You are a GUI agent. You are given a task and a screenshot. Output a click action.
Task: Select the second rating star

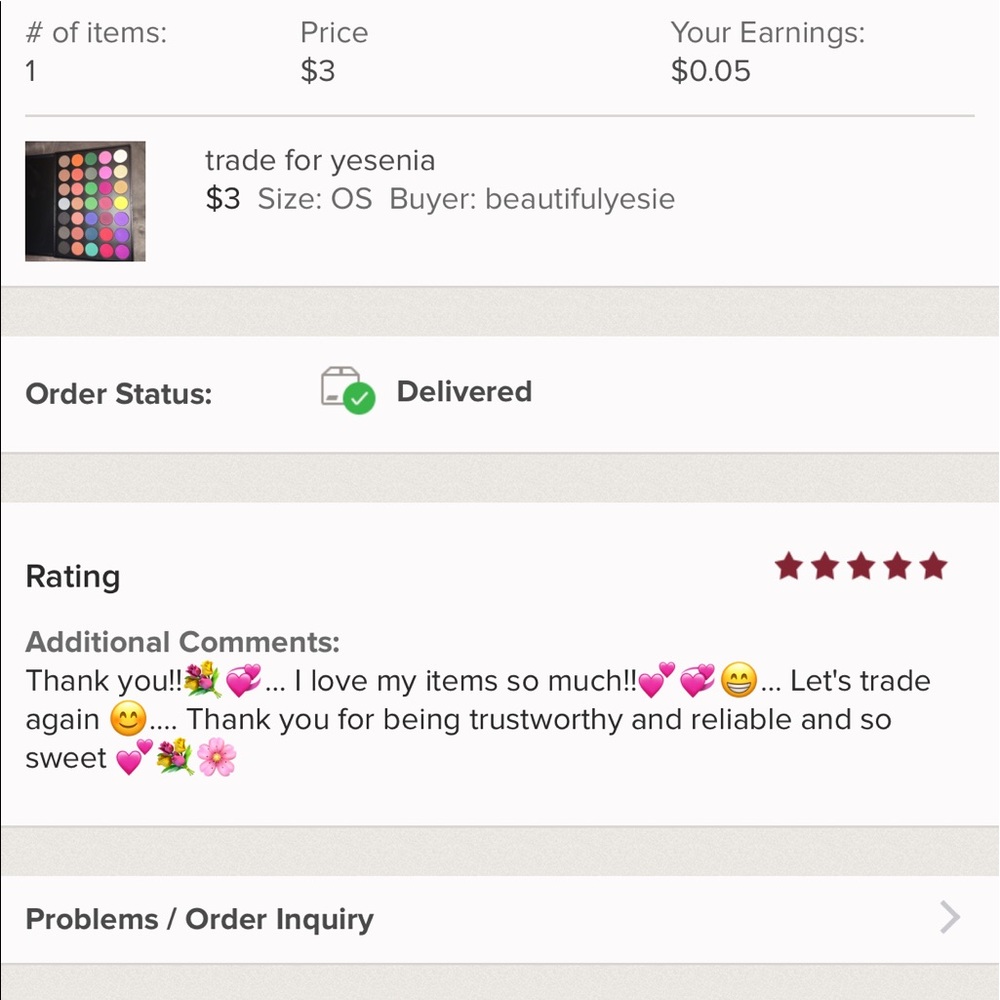pyautogui.click(x=825, y=567)
